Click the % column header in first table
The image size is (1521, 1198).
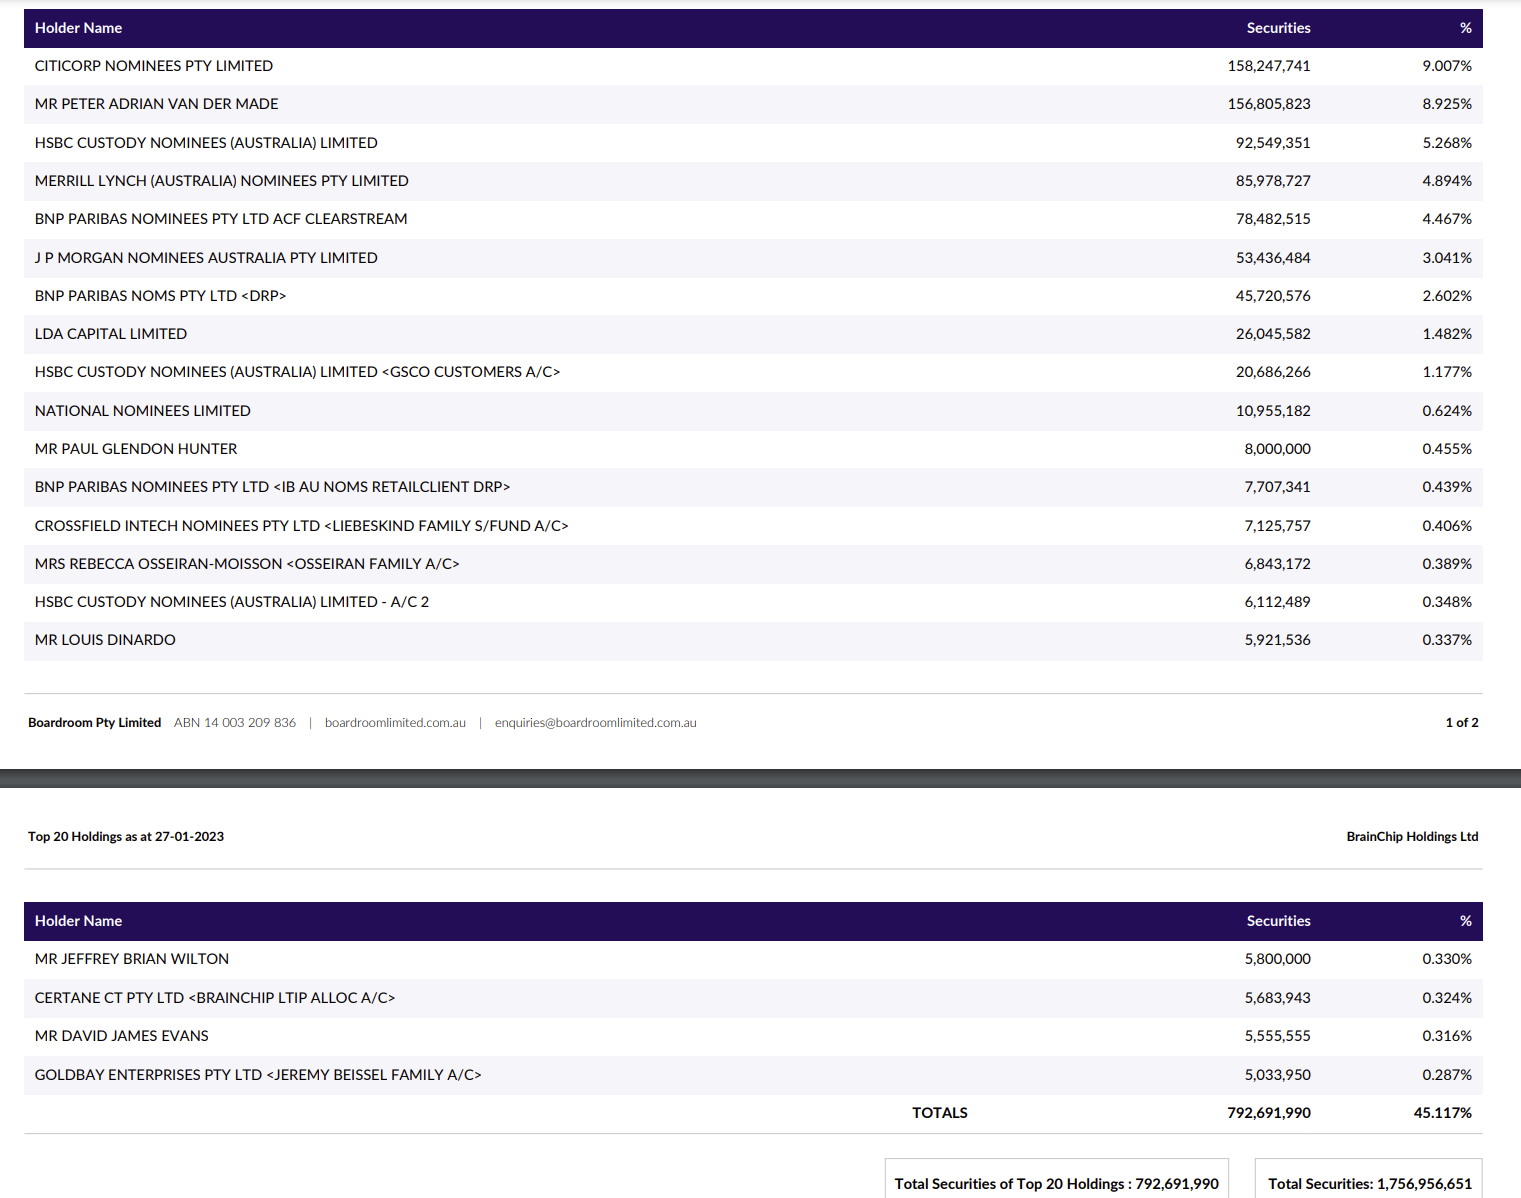coord(1465,28)
